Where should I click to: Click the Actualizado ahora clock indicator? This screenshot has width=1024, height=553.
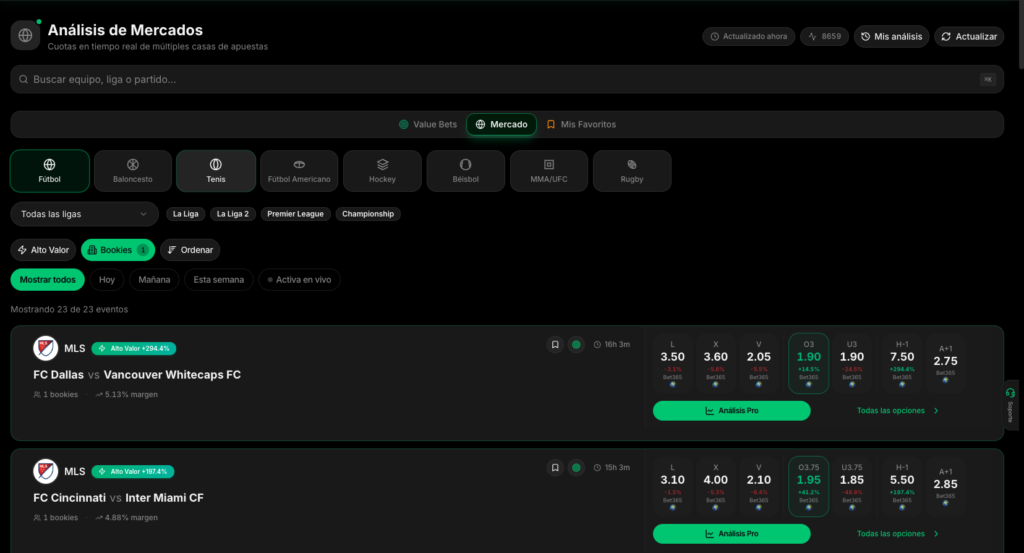pos(748,37)
